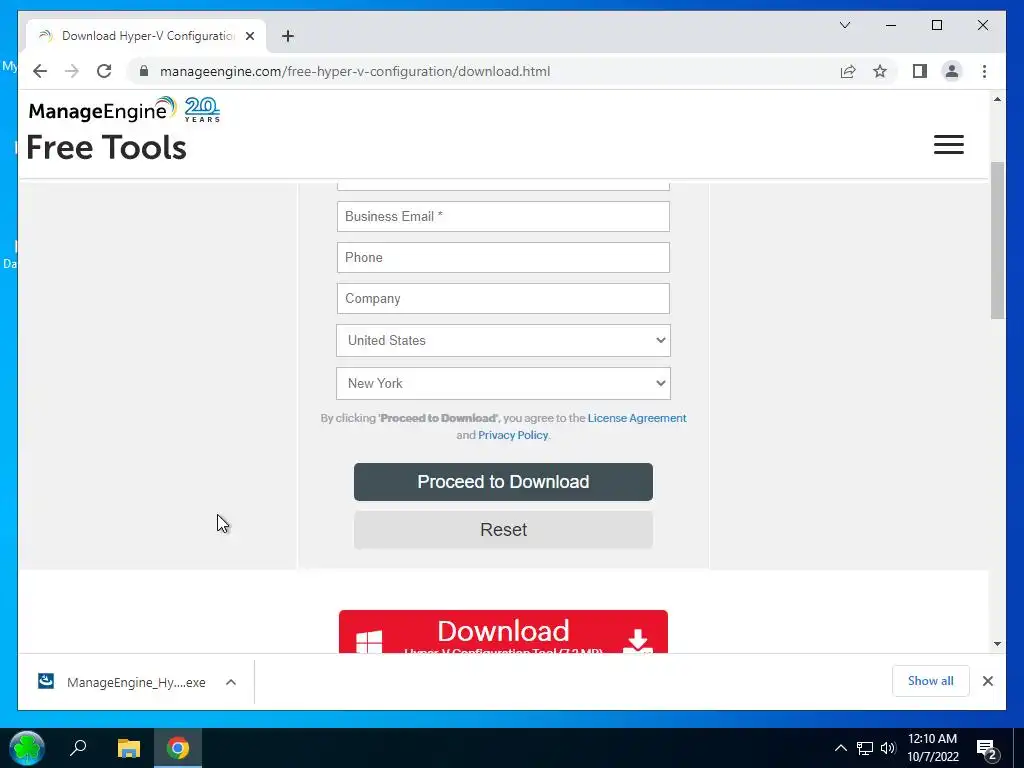The height and width of the screenshot is (768, 1024).
Task: Close the Download Hyper-V Configuration tab
Action: (249, 36)
